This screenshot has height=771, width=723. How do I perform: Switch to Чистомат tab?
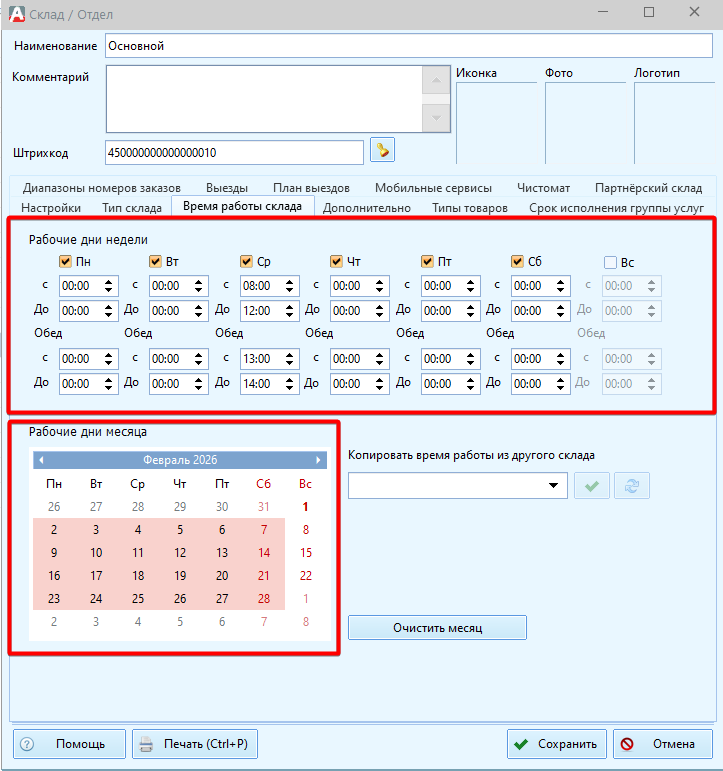click(x=543, y=188)
